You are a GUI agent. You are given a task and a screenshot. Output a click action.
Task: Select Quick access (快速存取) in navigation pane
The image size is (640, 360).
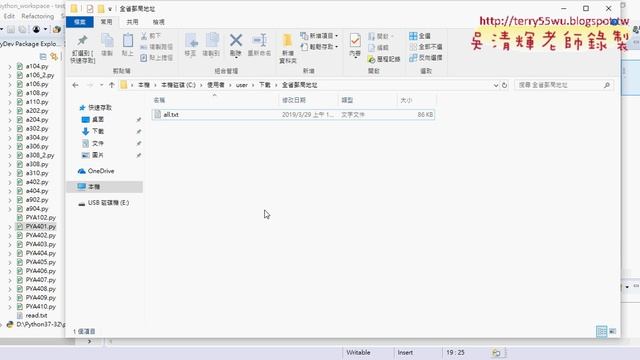pyautogui.click(x=95, y=108)
